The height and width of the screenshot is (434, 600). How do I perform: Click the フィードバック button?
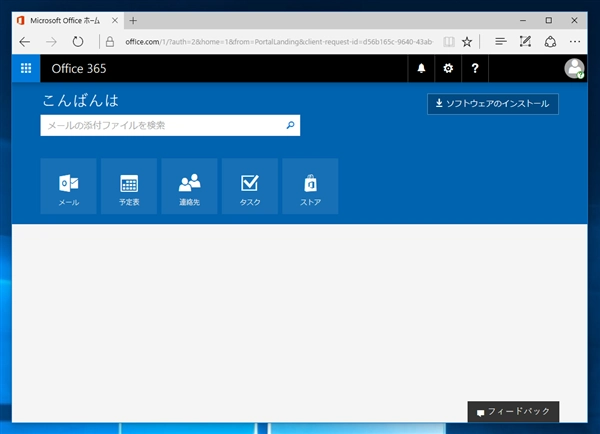click(513, 412)
